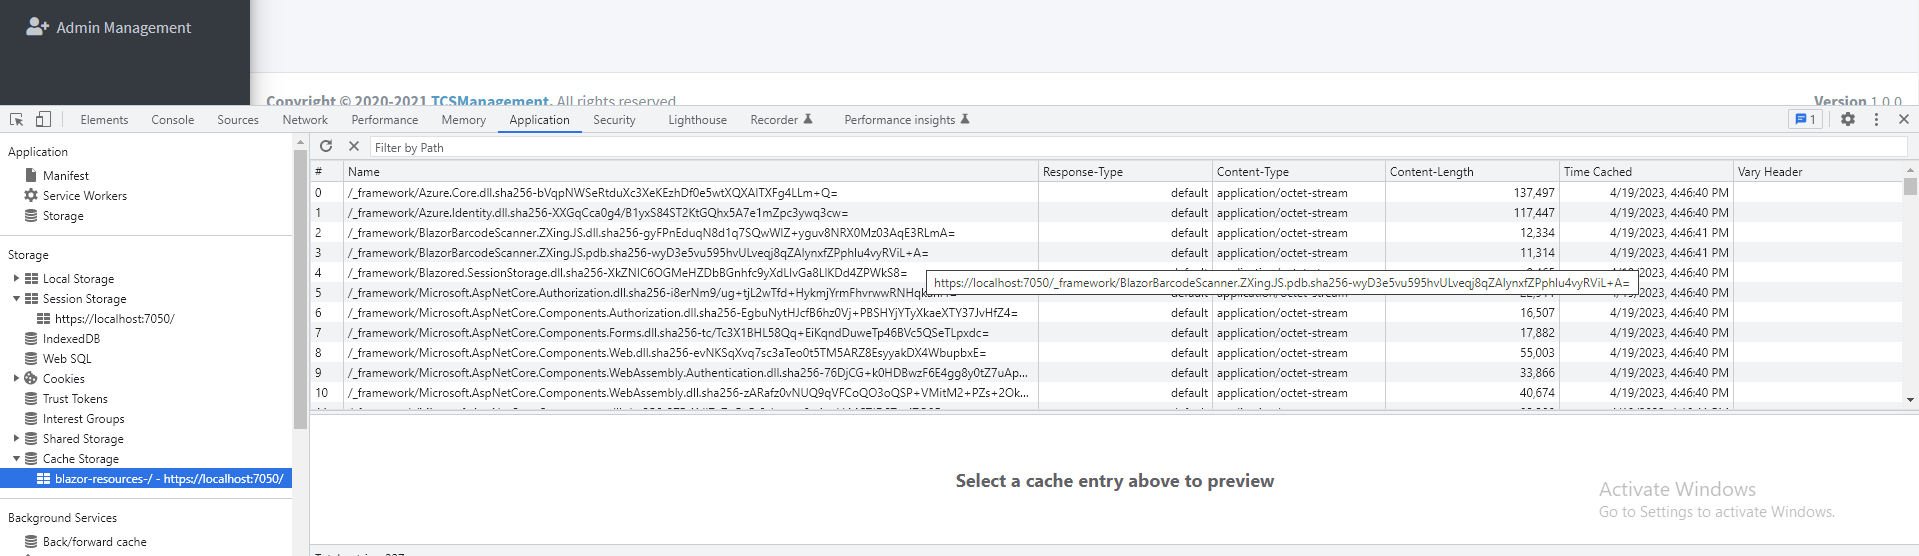Sort entries by Content-Length column header
Viewport: 1919px width, 556px height.
[x=1472, y=172]
